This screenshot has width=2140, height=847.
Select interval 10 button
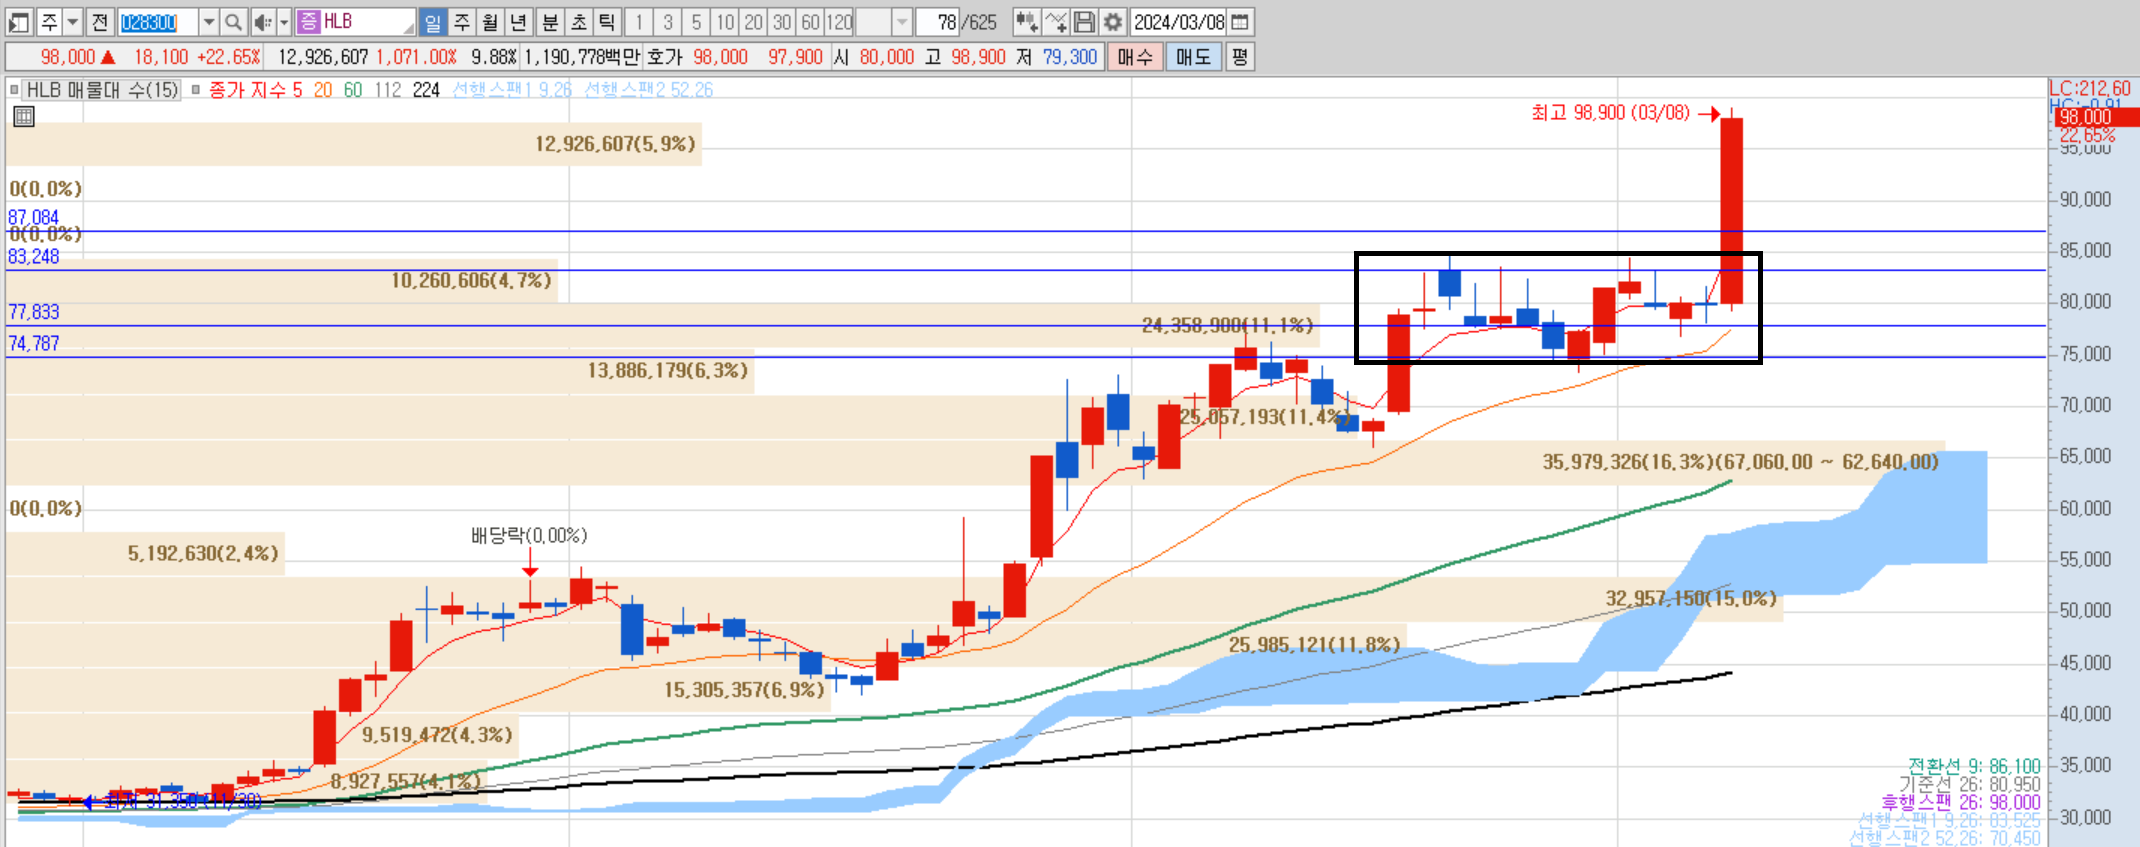pyautogui.click(x=725, y=22)
